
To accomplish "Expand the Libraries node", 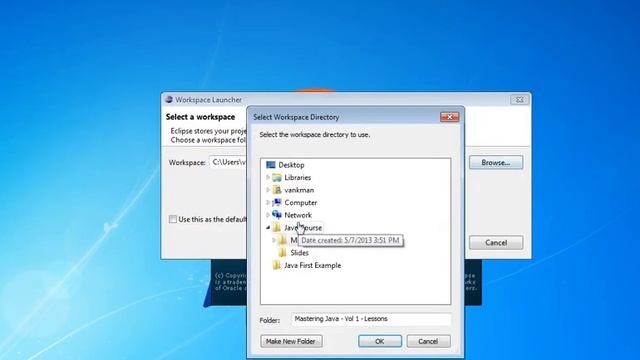I will (268, 178).
